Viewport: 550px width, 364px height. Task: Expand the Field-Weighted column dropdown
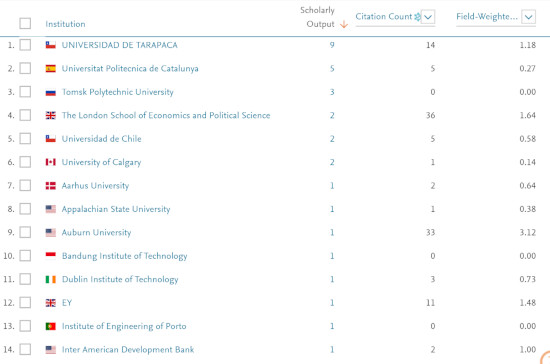point(529,17)
